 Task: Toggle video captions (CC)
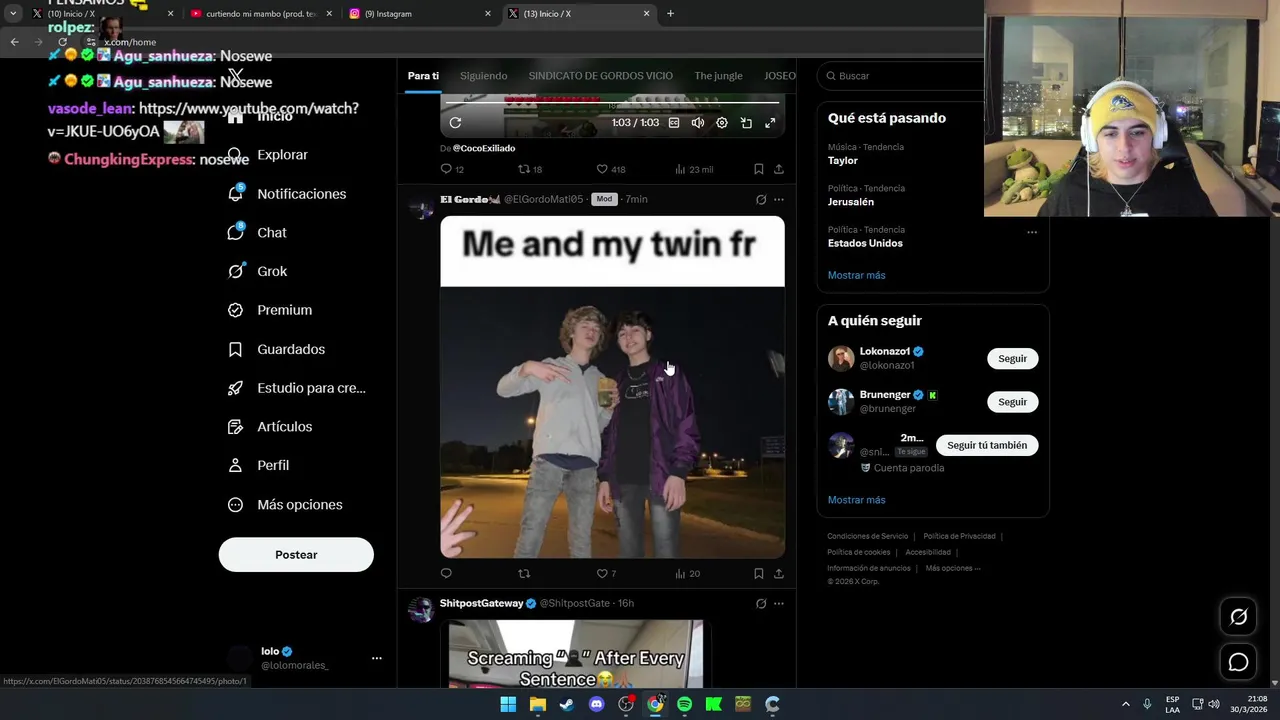click(x=674, y=123)
